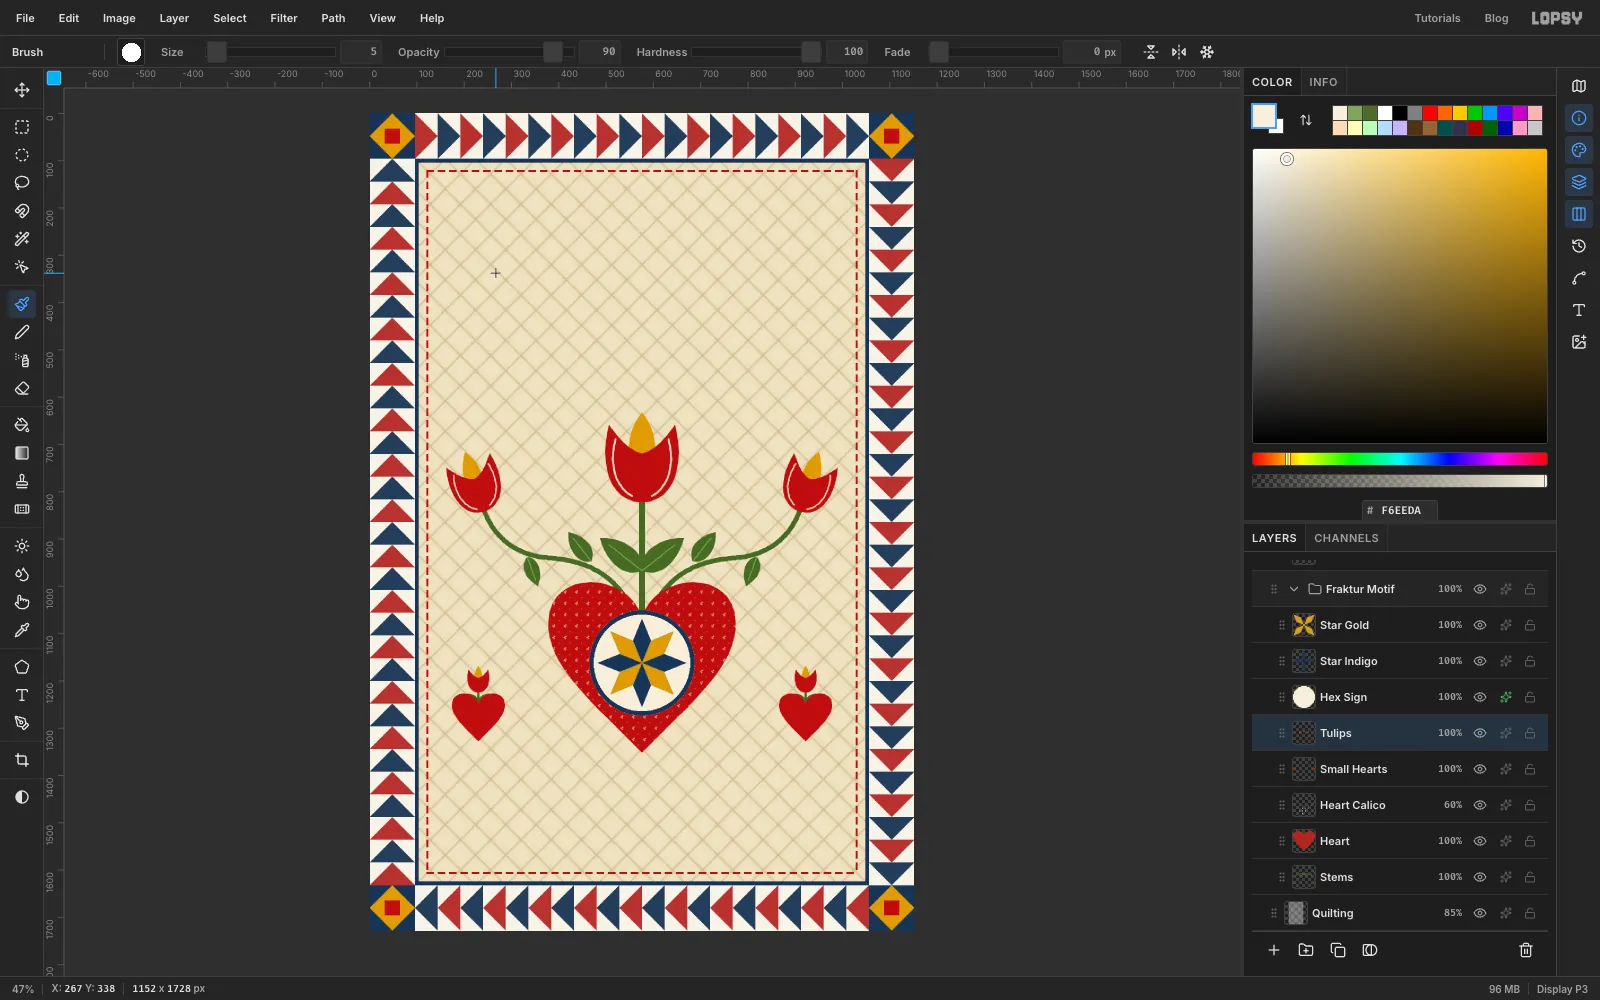
Task: Click the Hardness value field 100
Action: click(847, 52)
